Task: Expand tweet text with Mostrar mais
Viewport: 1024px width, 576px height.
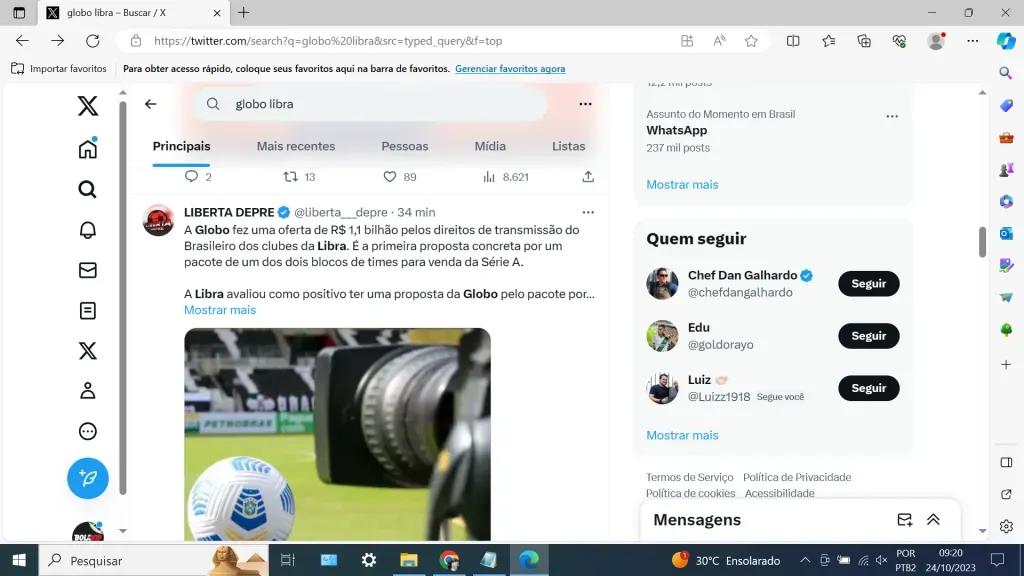Action: tap(220, 310)
